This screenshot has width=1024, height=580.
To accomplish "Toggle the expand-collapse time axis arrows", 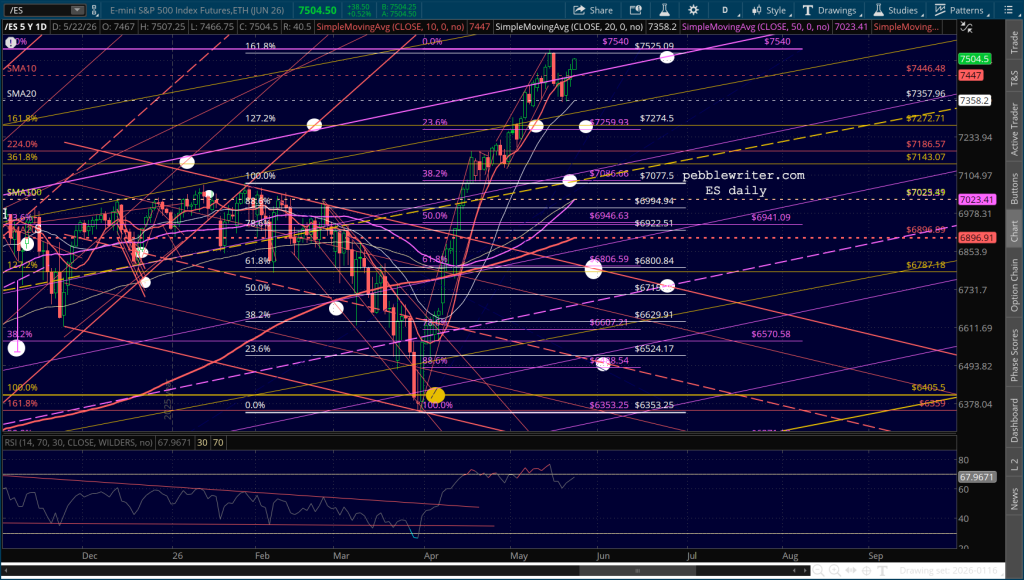I will pyautogui.click(x=851, y=571).
